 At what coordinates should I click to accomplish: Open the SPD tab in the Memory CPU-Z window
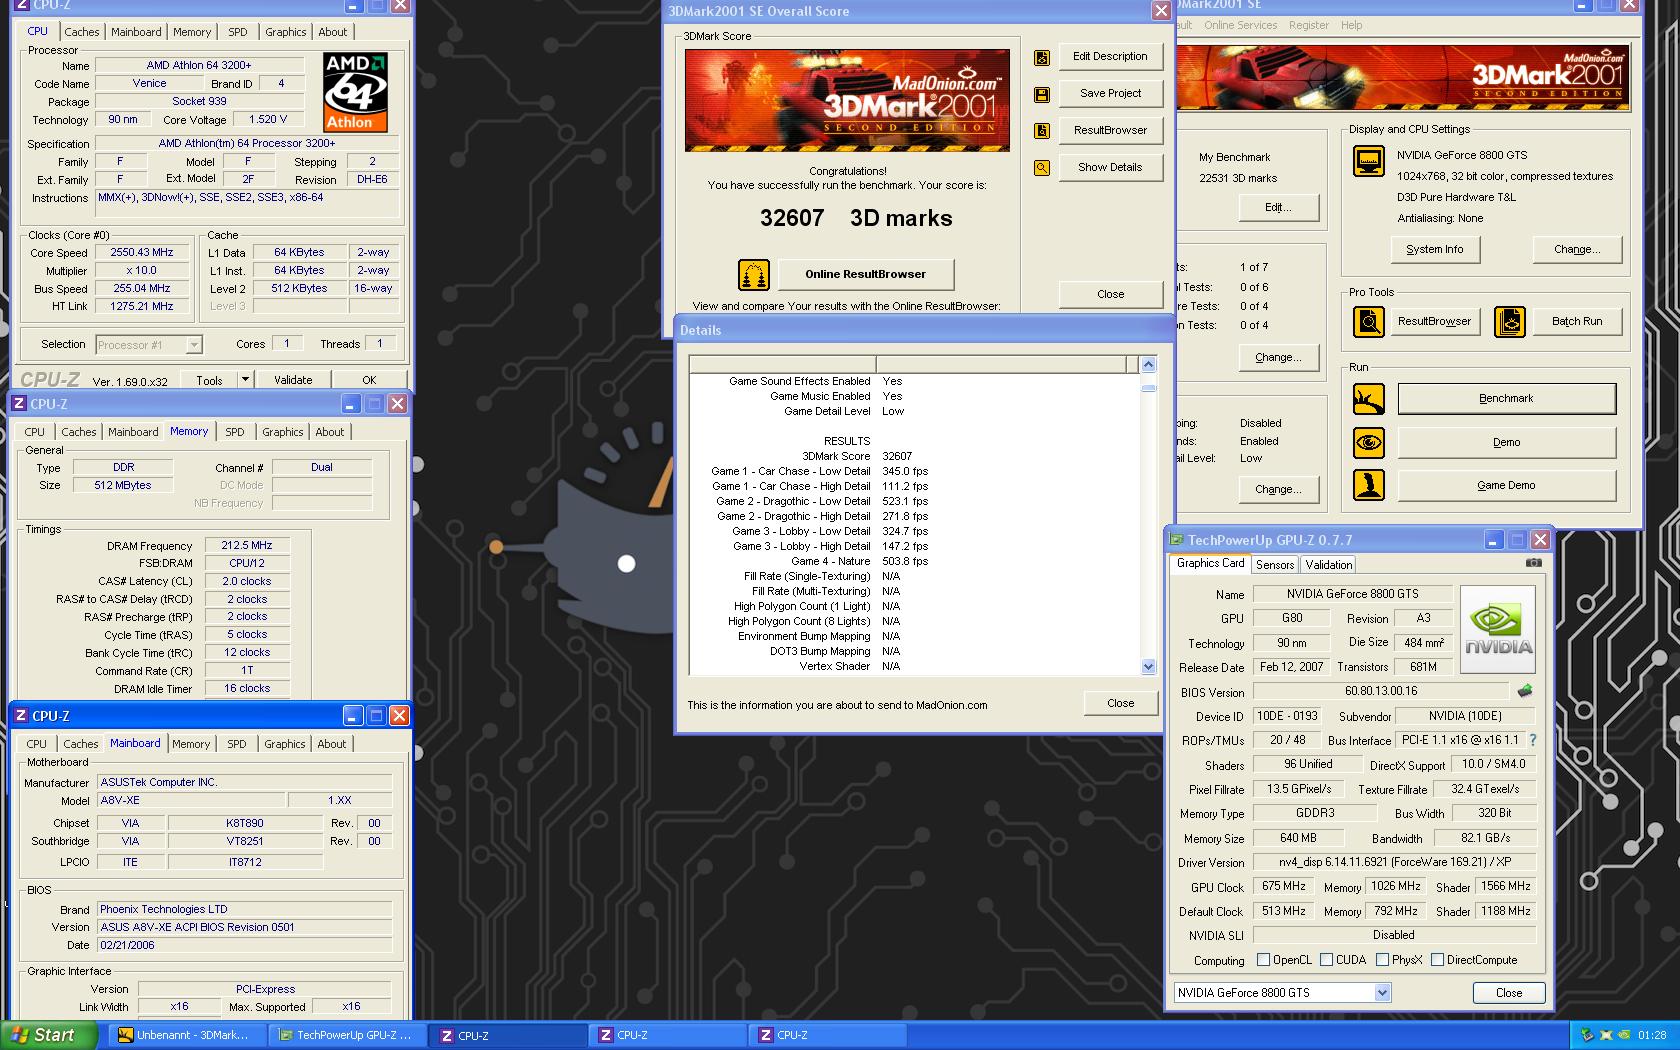[x=235, y=432]
